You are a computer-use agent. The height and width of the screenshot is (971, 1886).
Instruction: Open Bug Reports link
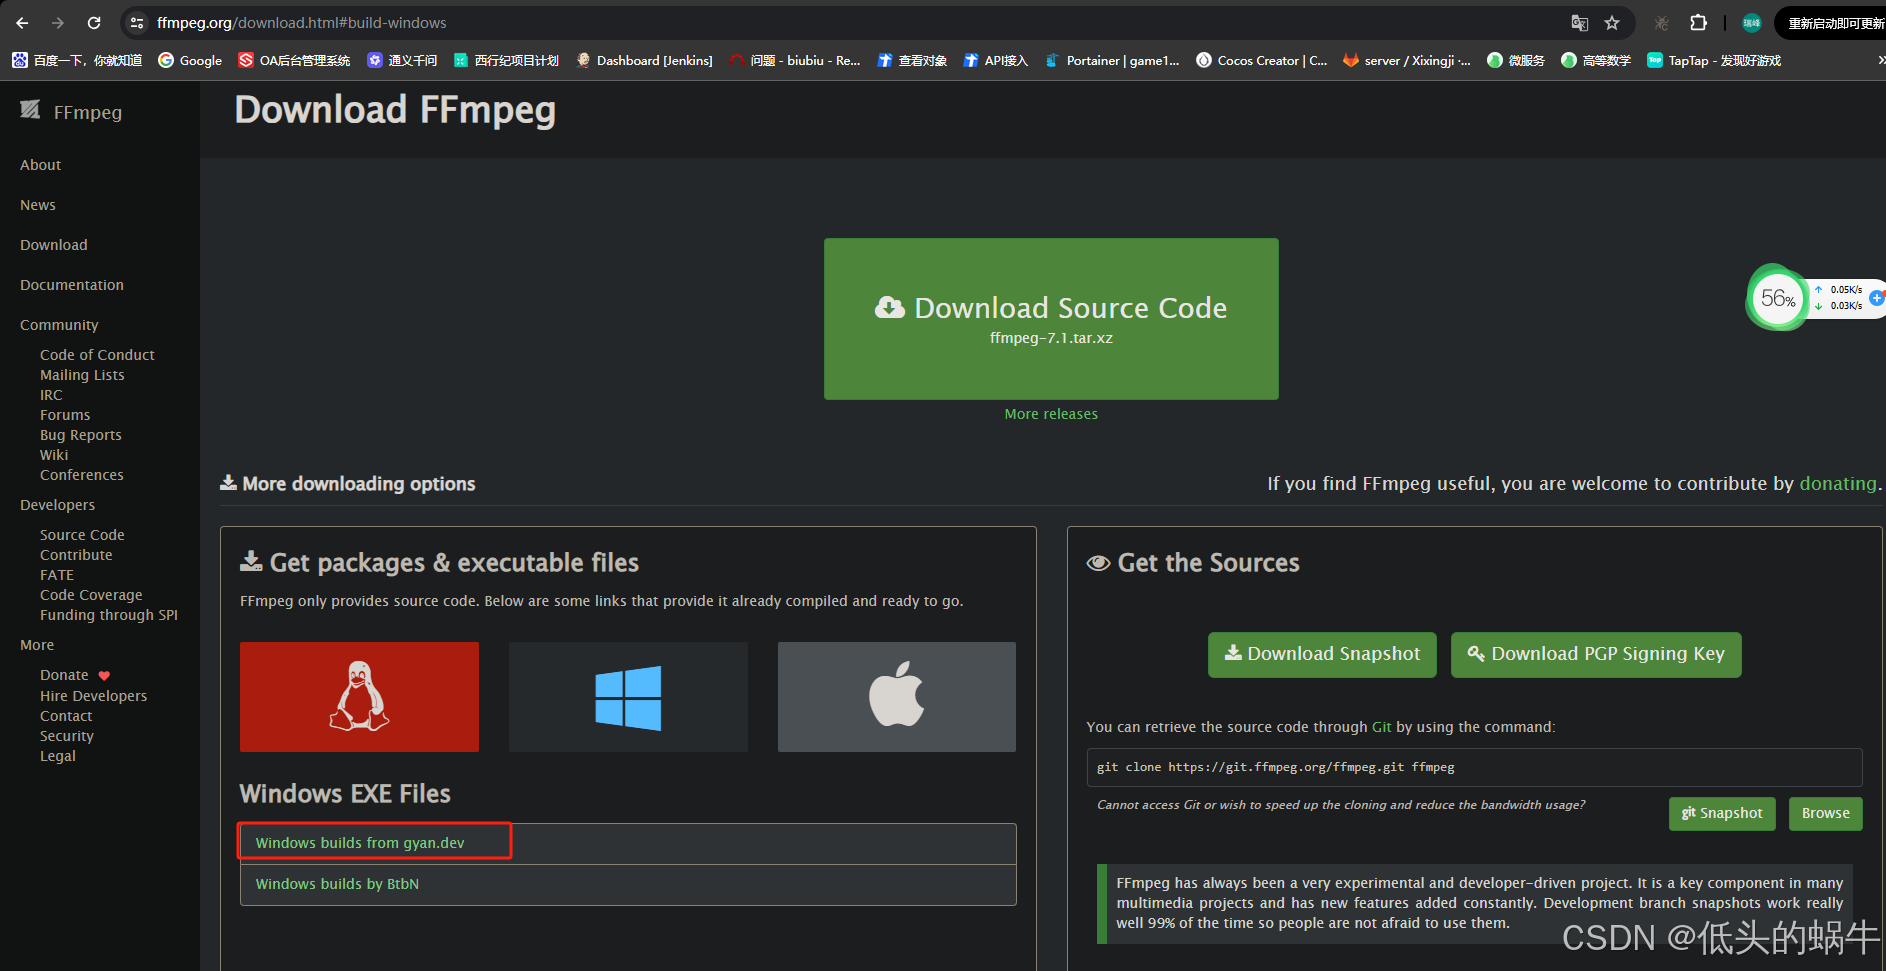pyautogui.click(x=81, y=435)
